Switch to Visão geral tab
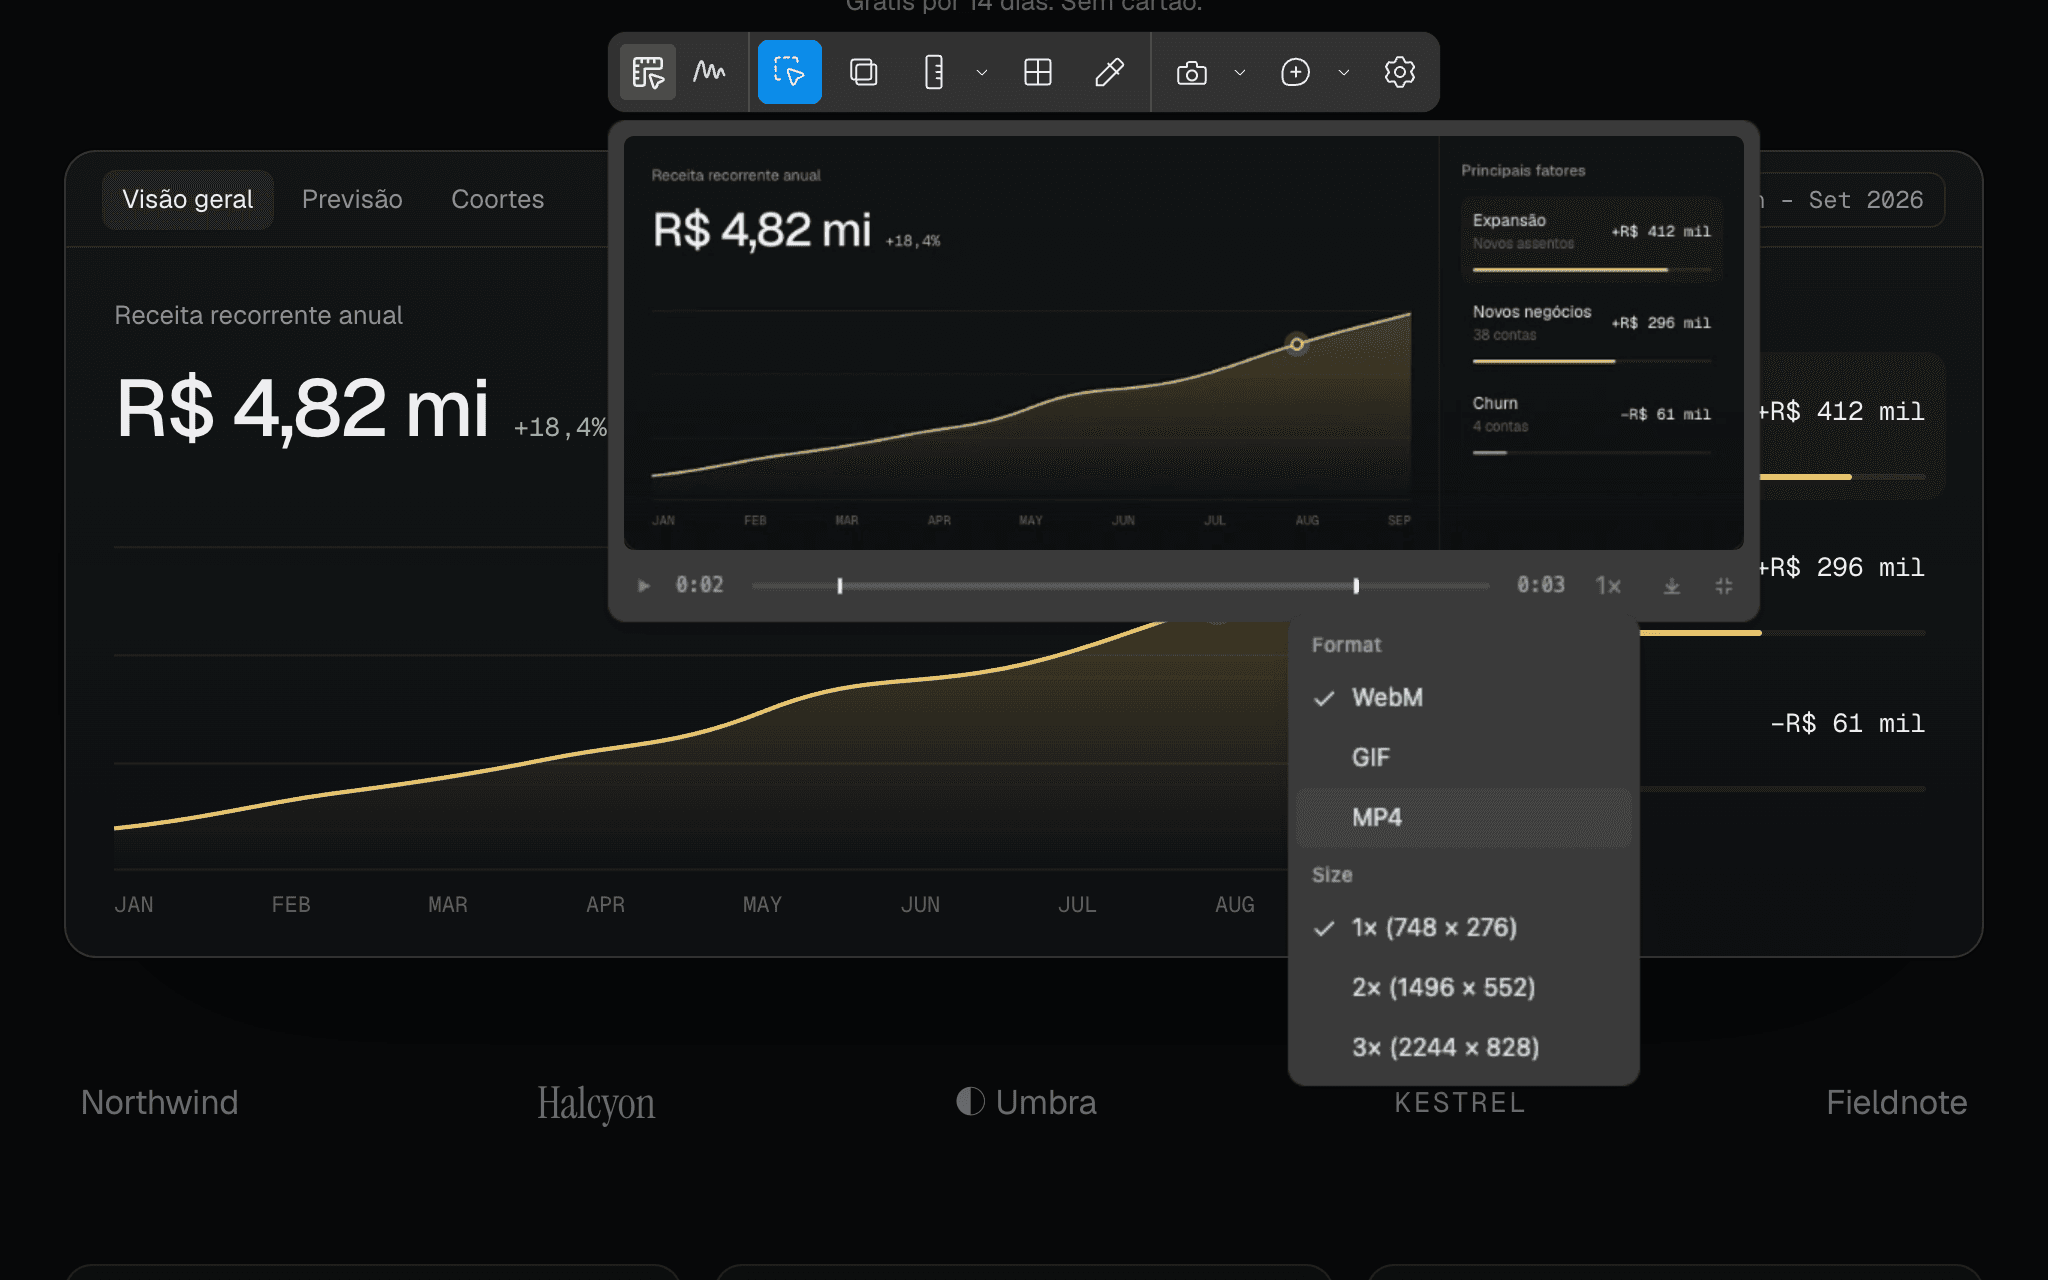 (188, 199)
